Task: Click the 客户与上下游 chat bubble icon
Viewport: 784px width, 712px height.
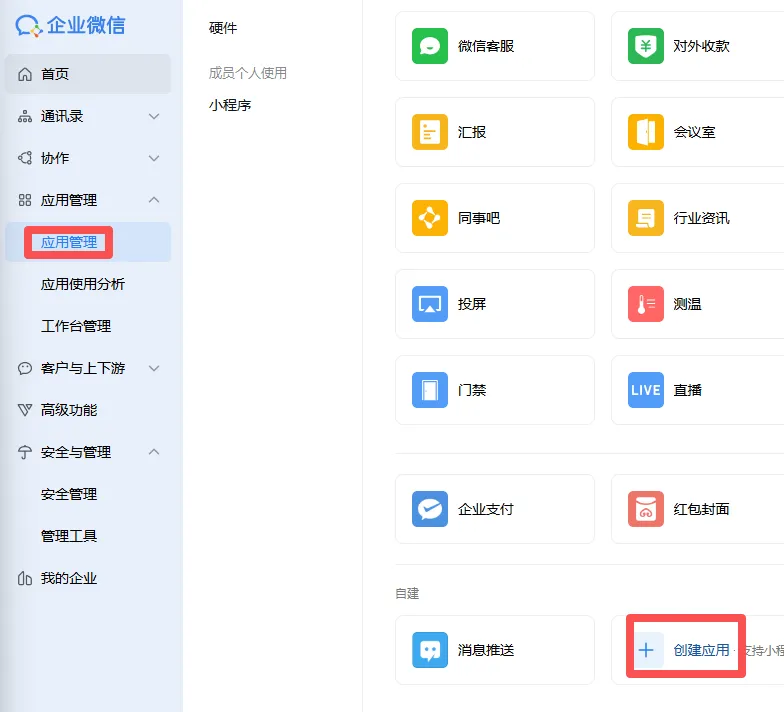Action: click(24, 368)
